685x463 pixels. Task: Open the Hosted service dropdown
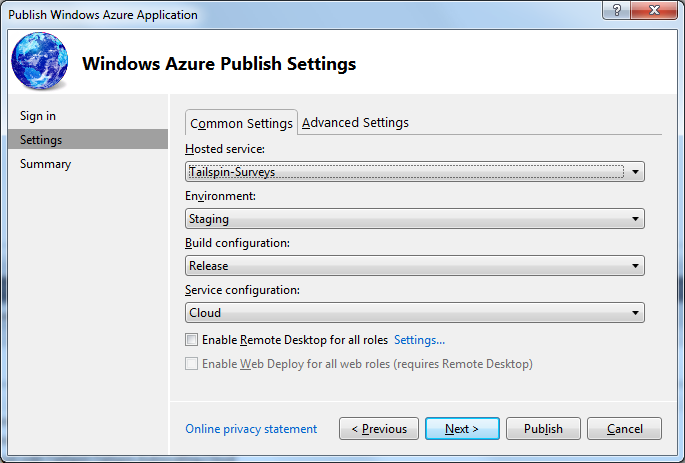415,172
